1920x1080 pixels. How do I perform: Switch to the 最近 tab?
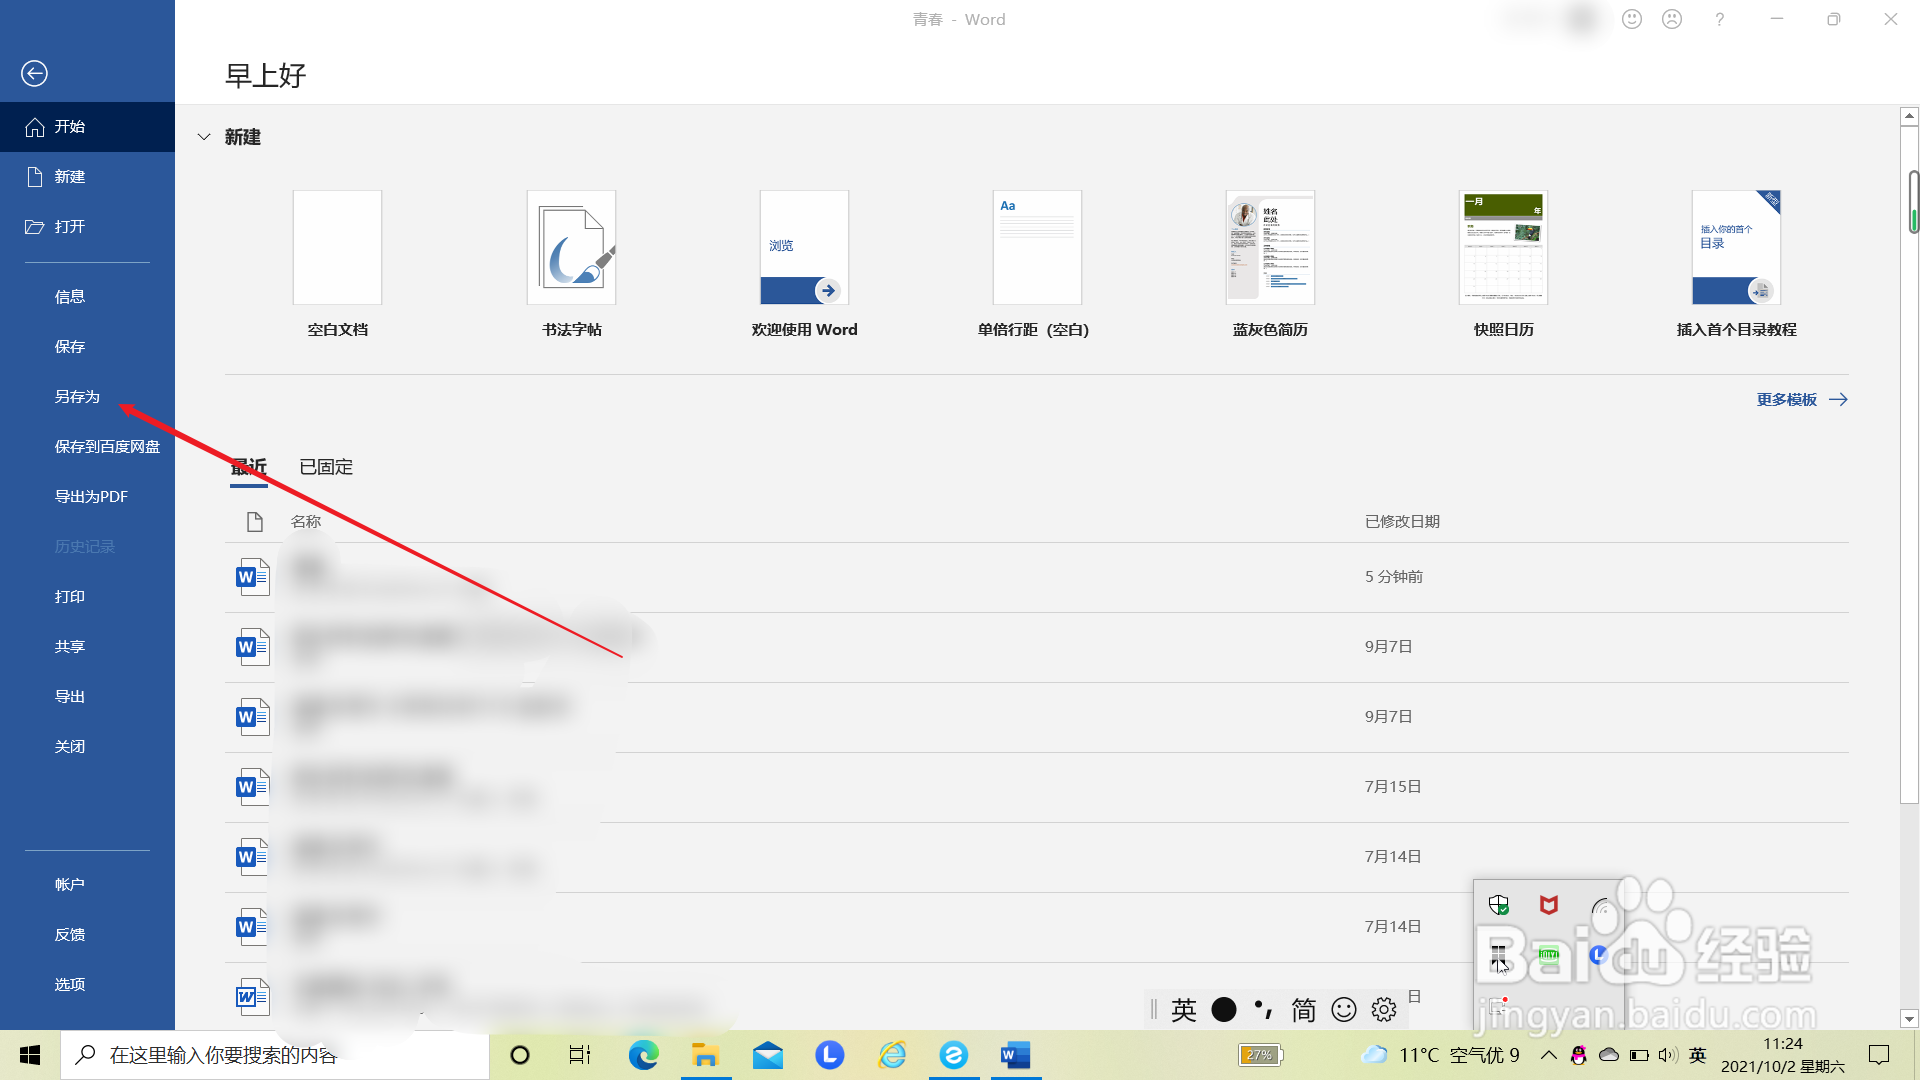pyautogui.click(x=249, y=467)
